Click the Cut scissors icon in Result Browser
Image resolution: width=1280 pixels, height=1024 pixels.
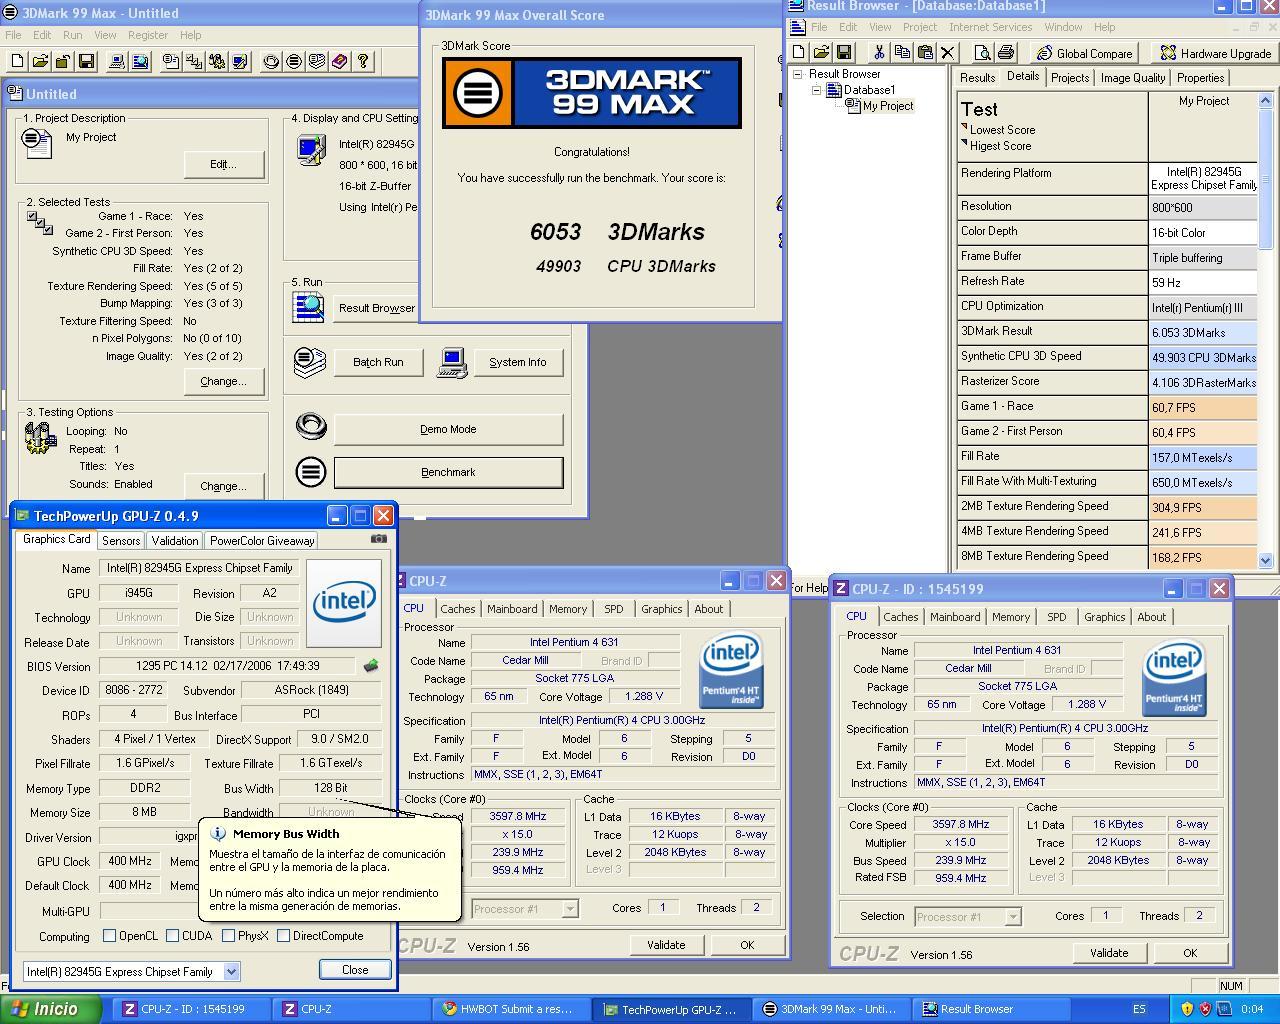[879, 52]
